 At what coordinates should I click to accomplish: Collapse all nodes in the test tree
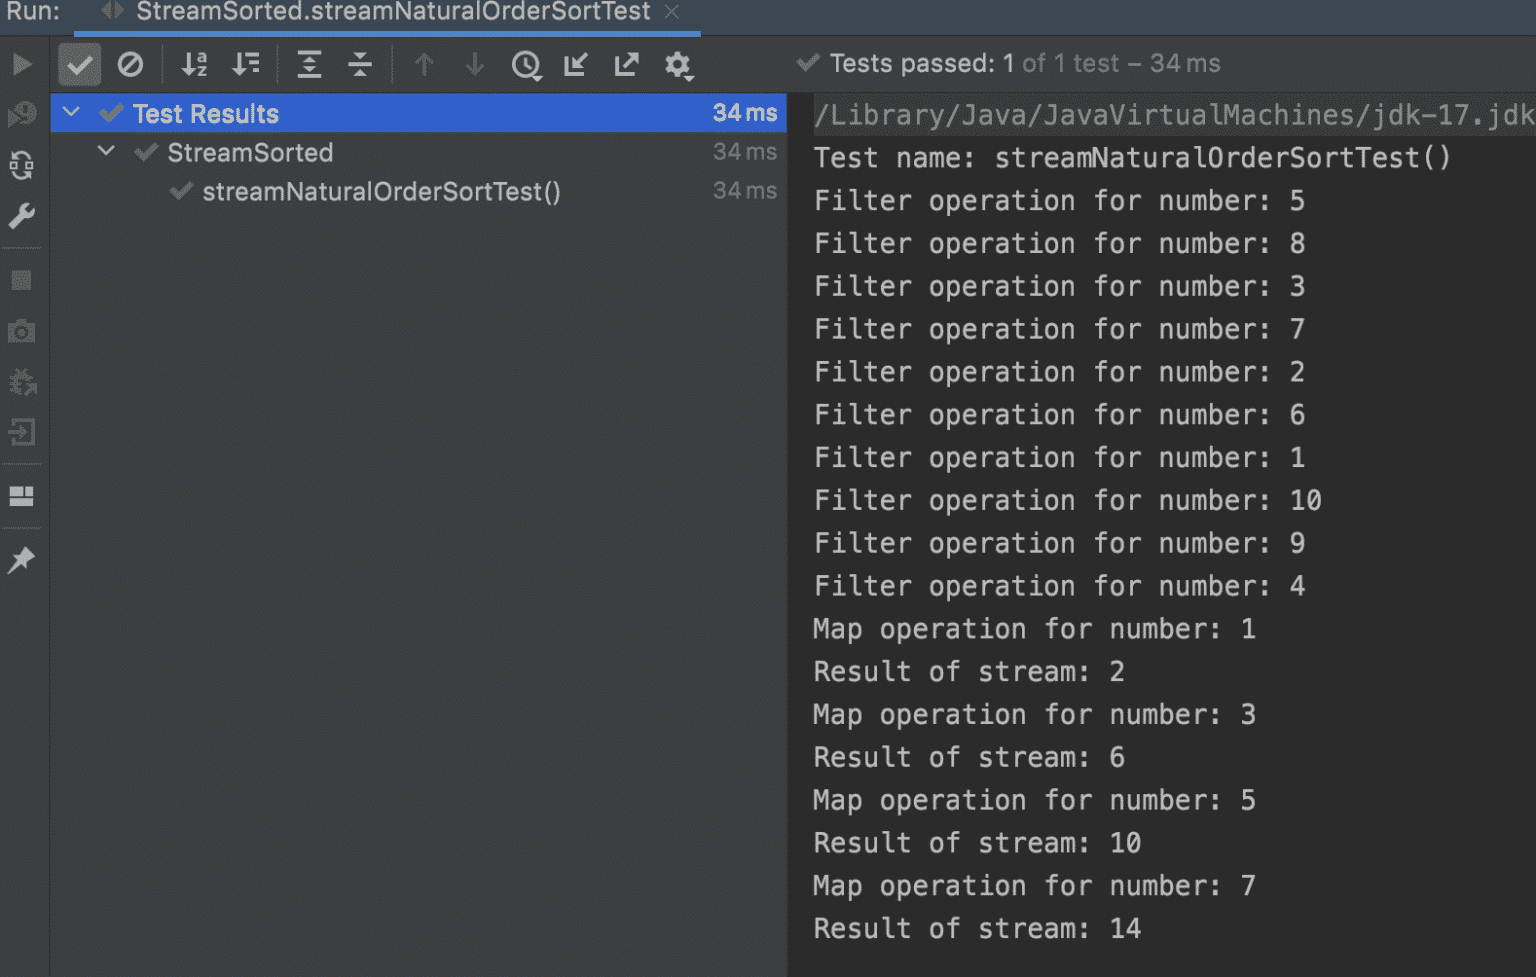[x=360, y=64]
